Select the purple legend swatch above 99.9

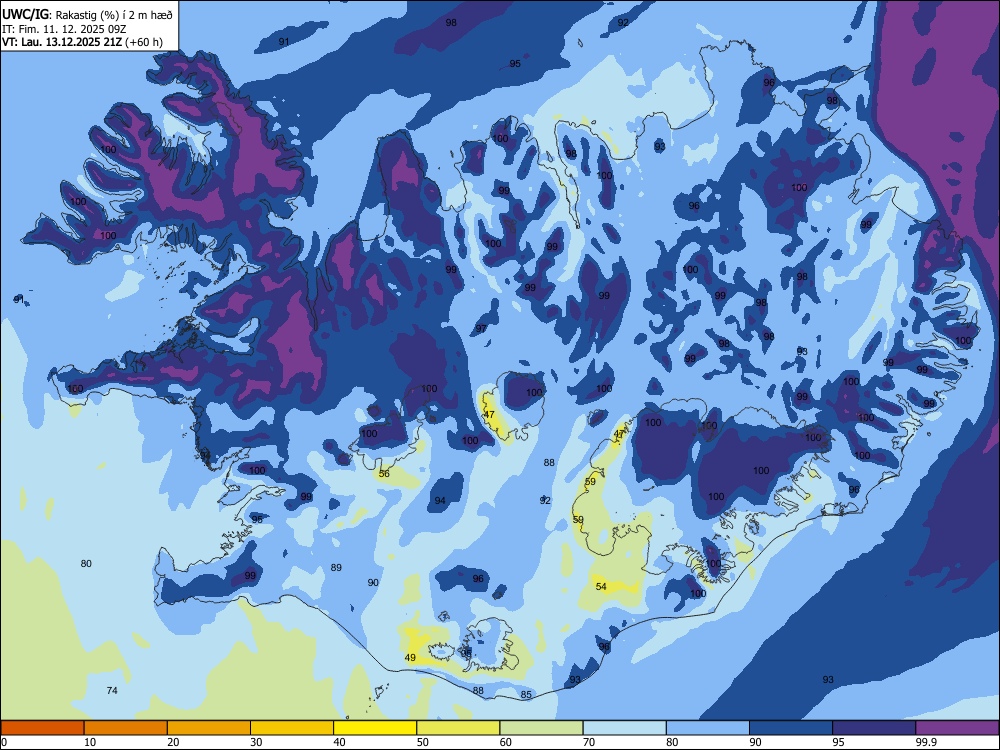click(x=957, y=728)
